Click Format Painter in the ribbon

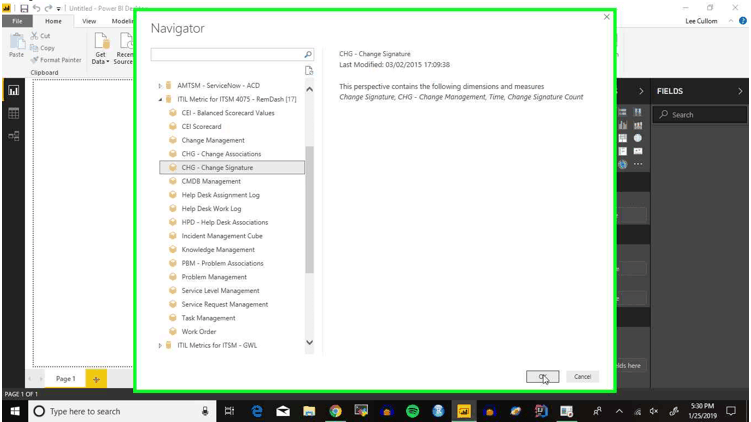coord(56,60)
